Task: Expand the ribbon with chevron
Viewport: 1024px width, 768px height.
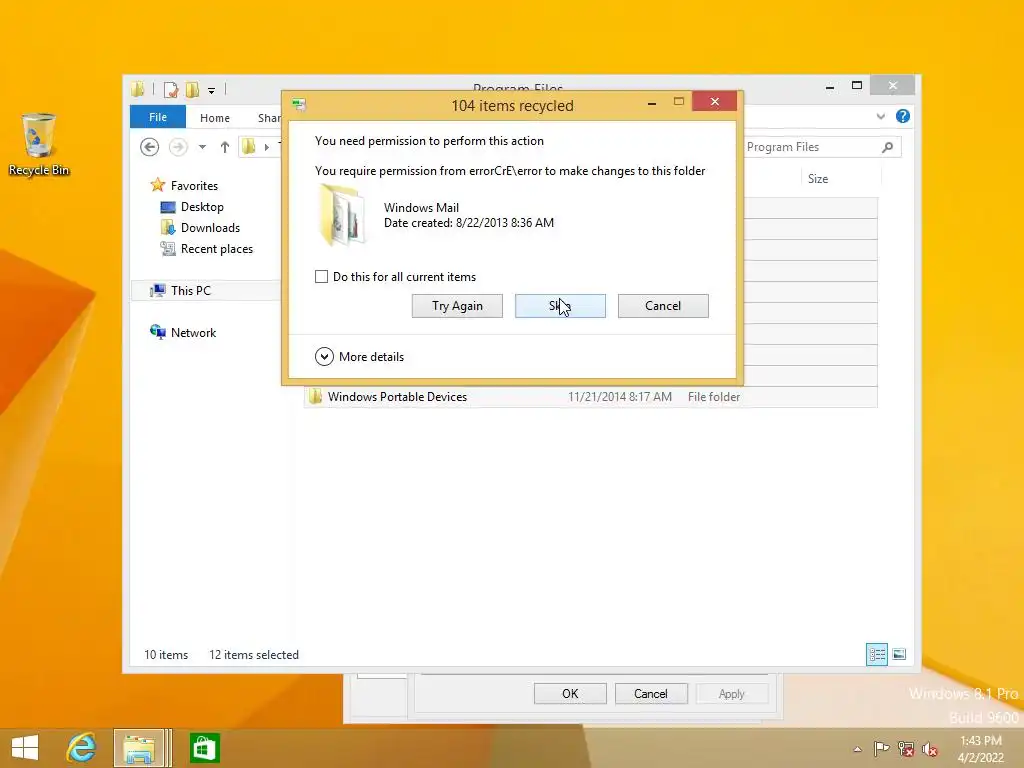Action: pos(880,116)
